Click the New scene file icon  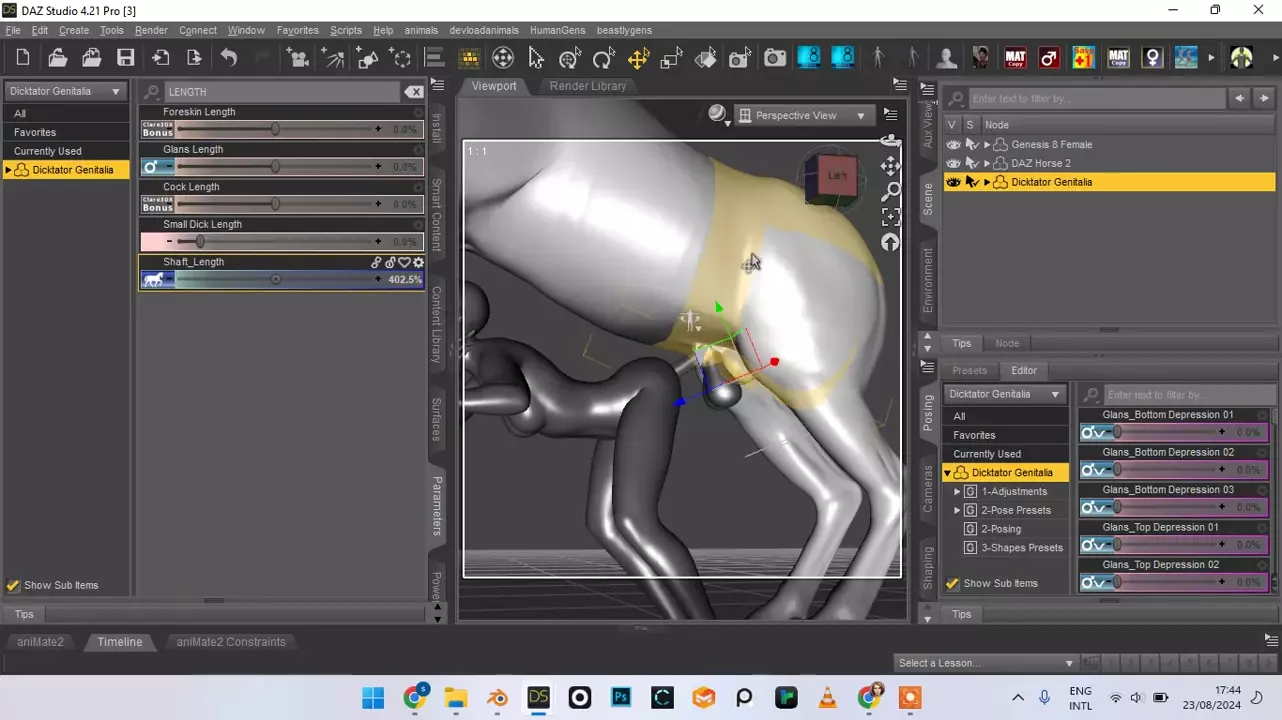point(23,58)
